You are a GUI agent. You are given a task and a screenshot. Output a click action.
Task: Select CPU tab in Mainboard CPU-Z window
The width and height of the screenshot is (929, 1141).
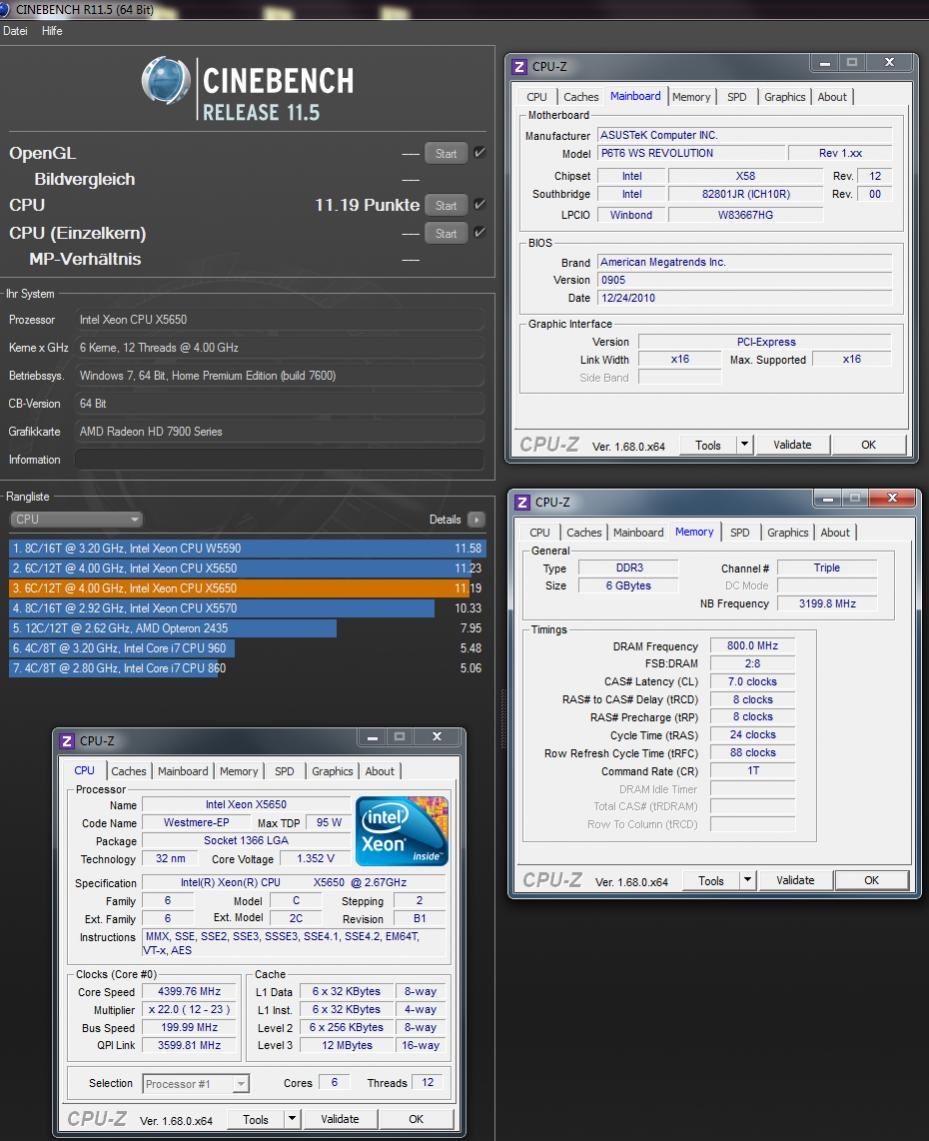(x=536, y=97)
